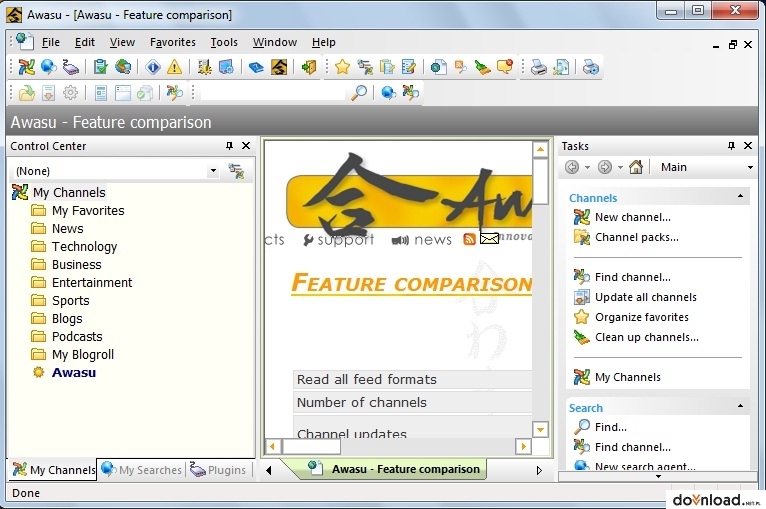The height and width of the screenshot is (509, 766).
Task: Click the Find... link under Search
Action: click(611, 427)
